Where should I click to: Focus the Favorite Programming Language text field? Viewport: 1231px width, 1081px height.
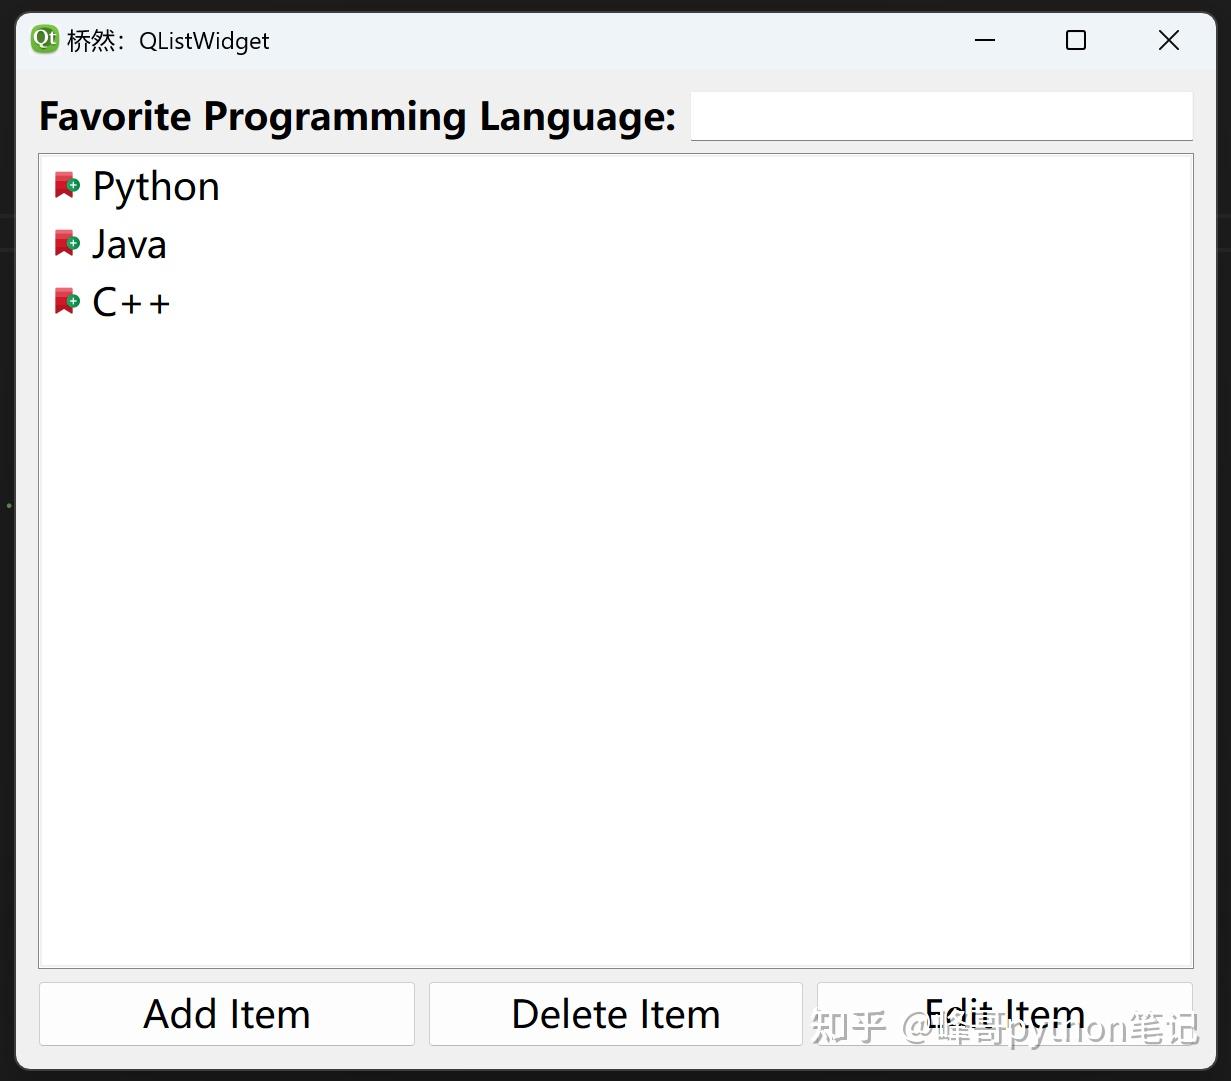pyautogui.click(x=941, y=116)
